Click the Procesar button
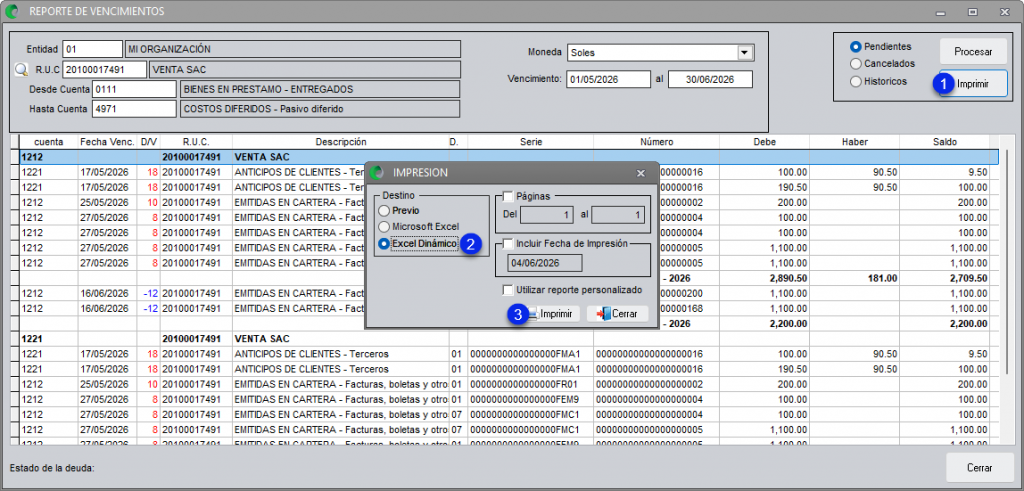The width and height of the screenshot is (1024, 491). (973, 52)
